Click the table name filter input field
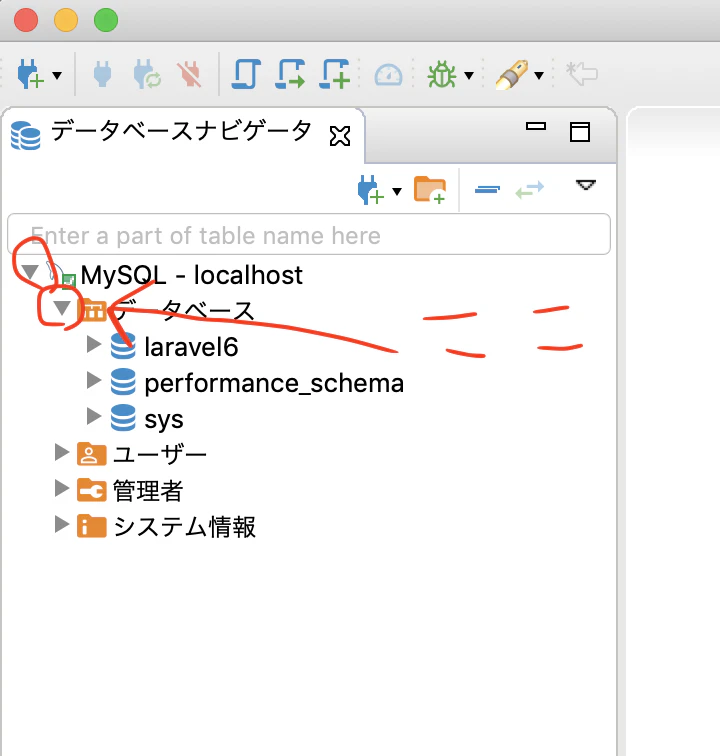This screenshot has width=720, height=756. 309,234
